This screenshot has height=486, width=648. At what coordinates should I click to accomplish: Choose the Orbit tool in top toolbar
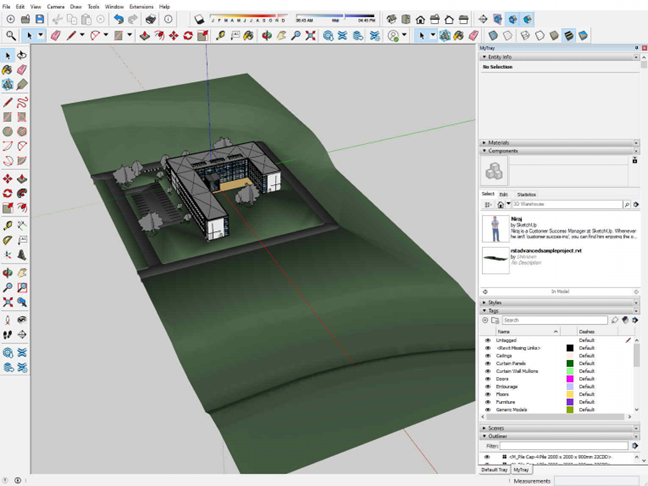point(267,36)
